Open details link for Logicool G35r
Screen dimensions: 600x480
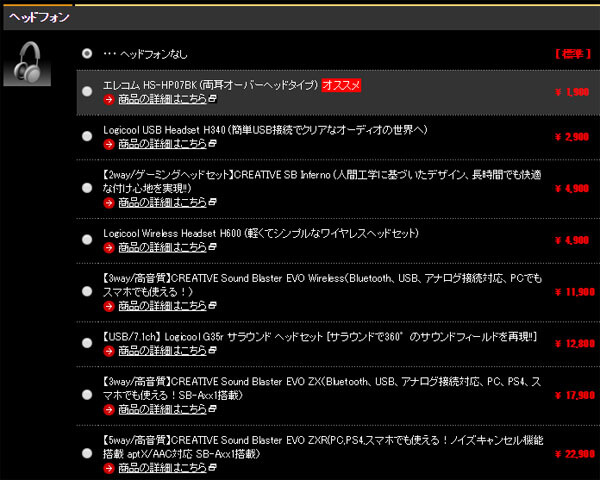163,351
